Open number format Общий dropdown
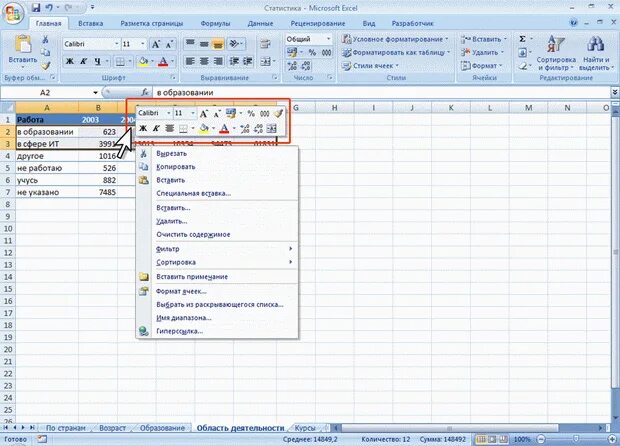This screenshot has height=446, width=620. point(328,39)
